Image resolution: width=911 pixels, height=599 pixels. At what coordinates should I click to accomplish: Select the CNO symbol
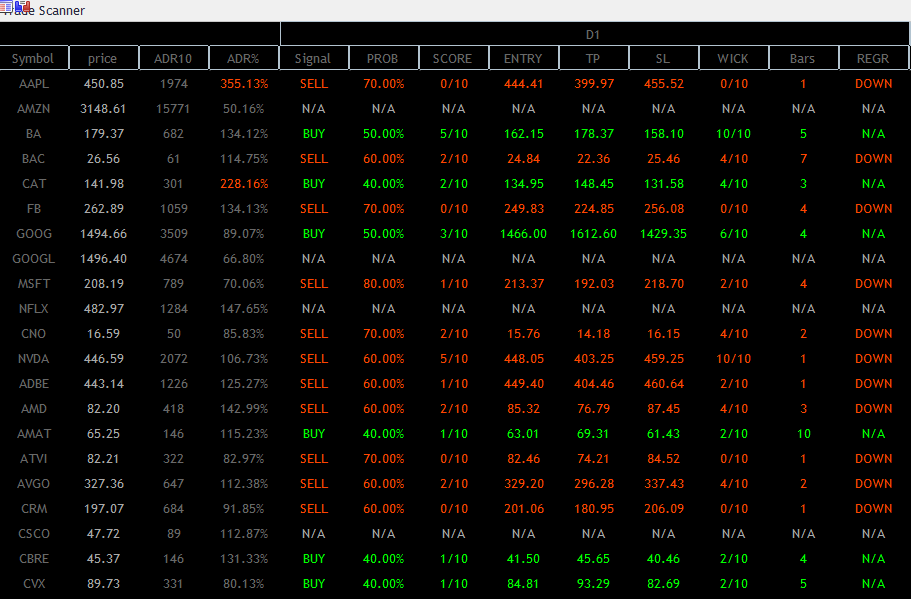pos(34,333)
